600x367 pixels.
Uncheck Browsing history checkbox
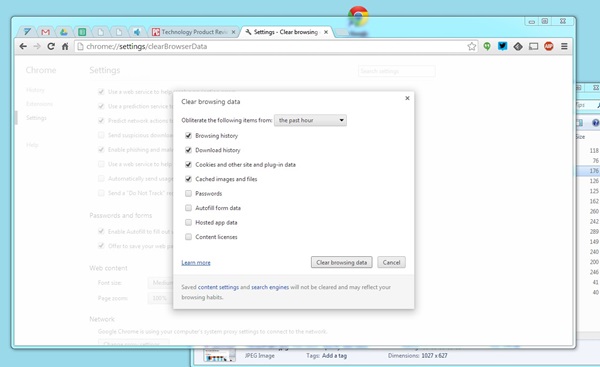(188, 135)
